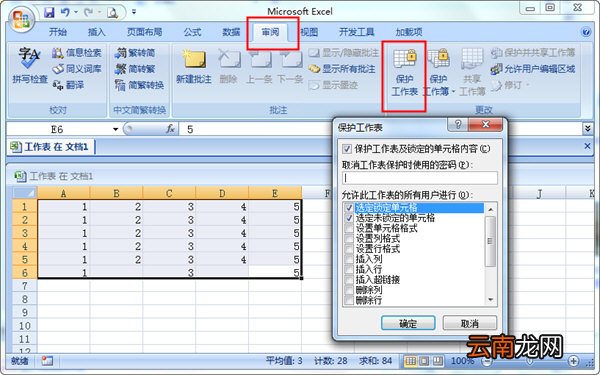Viewport: 600px width, 375px height.
Task: Open Protect Workbook dropdown arrow
Action: point(453,92)
